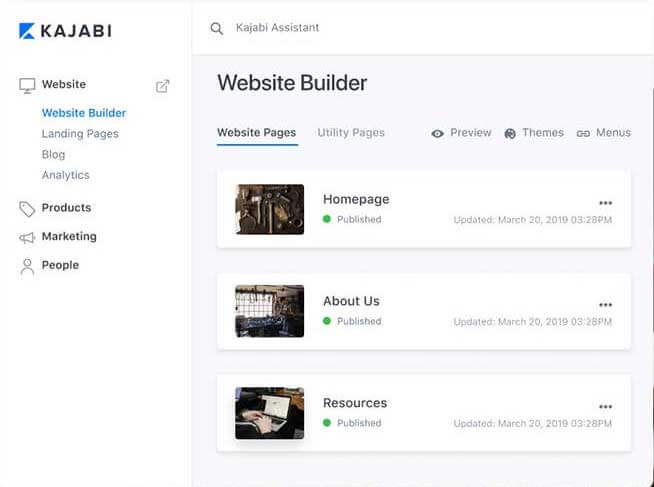Click the Website monitor icon
Viewport: 654px width, 487px height.
(27, 85)
